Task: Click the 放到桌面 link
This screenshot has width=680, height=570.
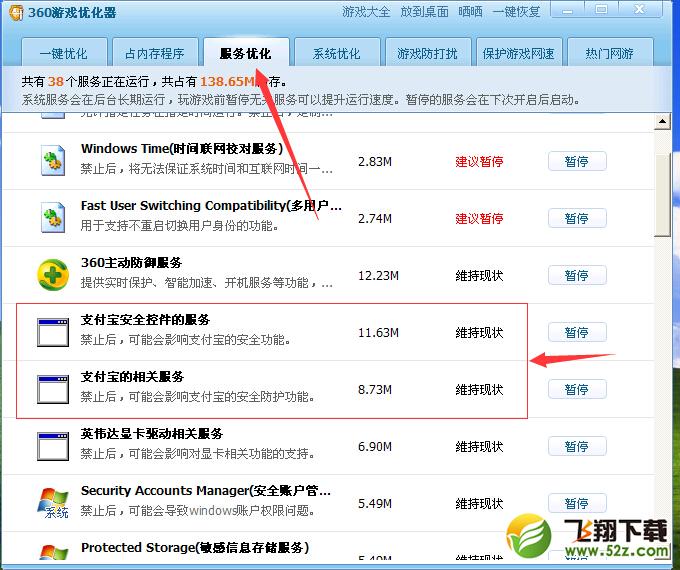Action: (x=425, y=12)
